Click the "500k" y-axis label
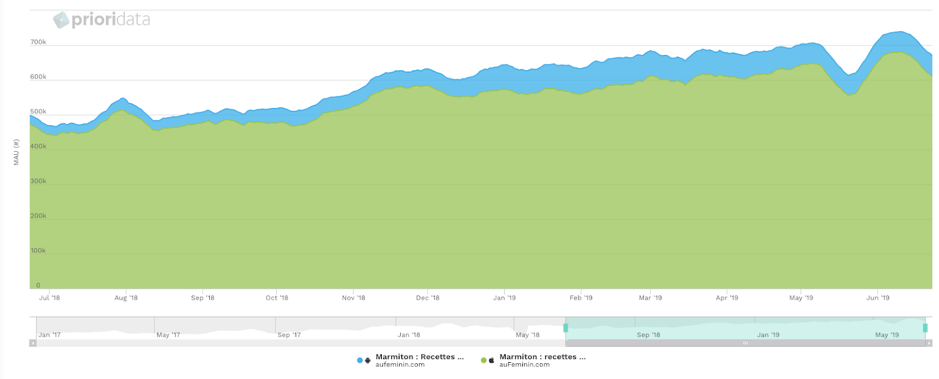This screenshot has width=939, height=379. (x=38, y=112)
